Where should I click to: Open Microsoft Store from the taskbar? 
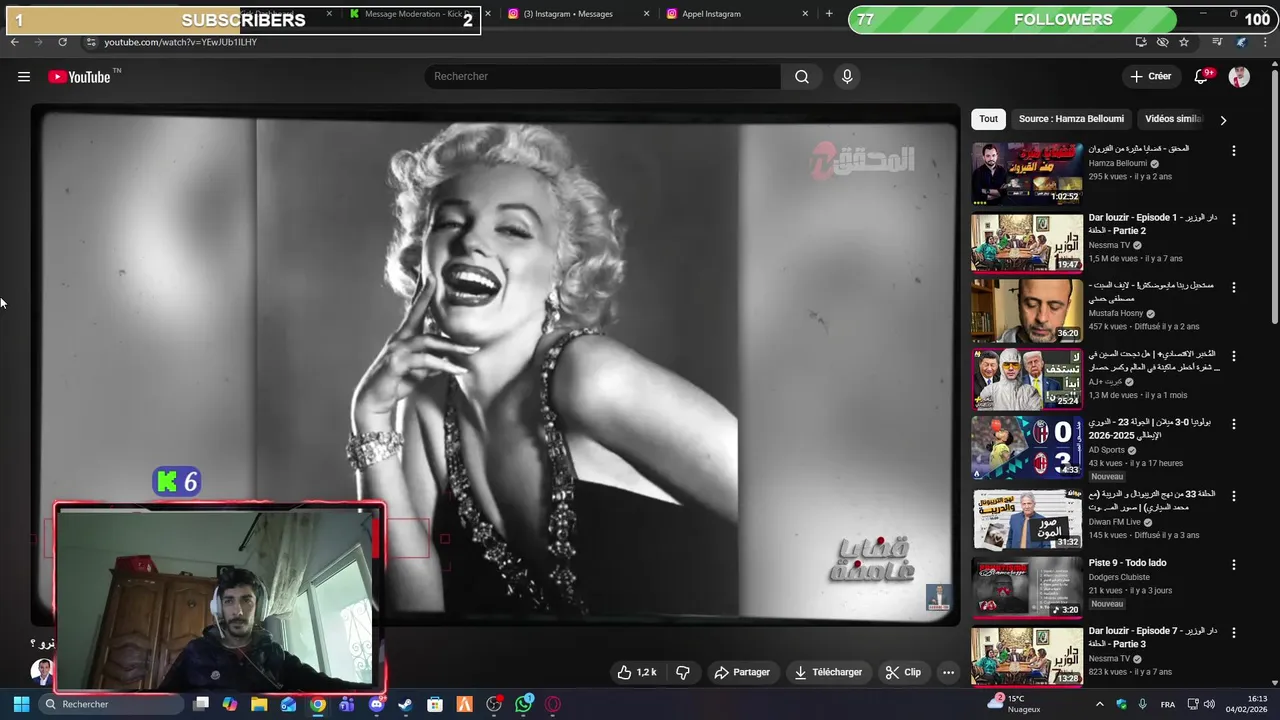[435, 704]
